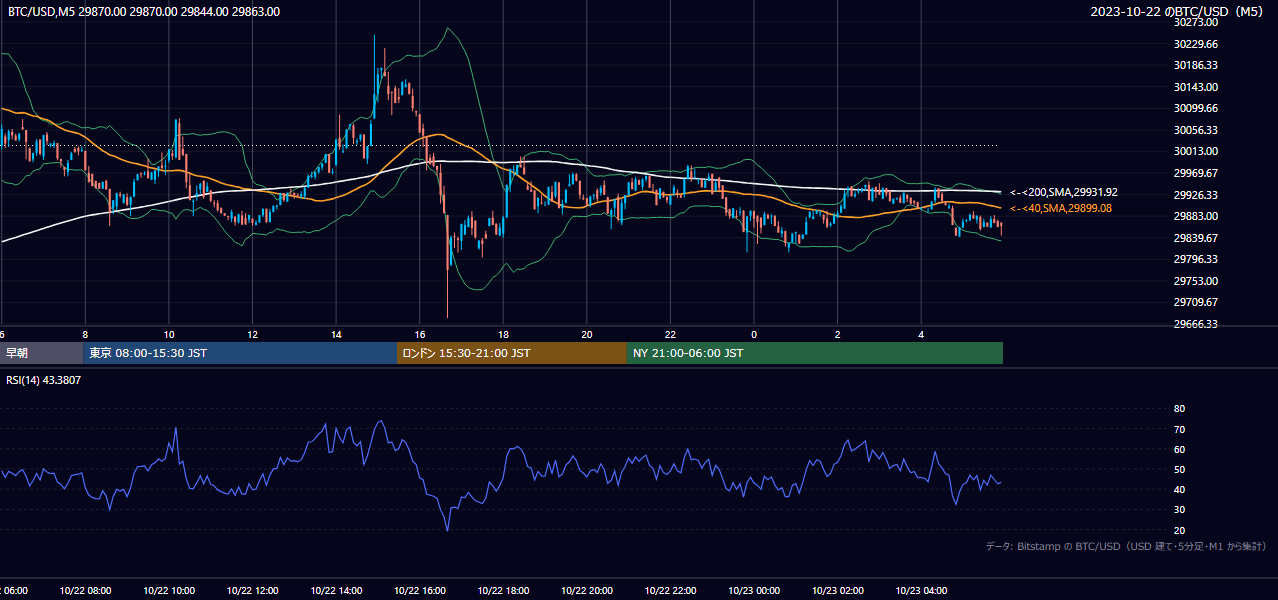Select RSI scale level 40
This screenshot has width=1278, height=600.
[1179, 489]
